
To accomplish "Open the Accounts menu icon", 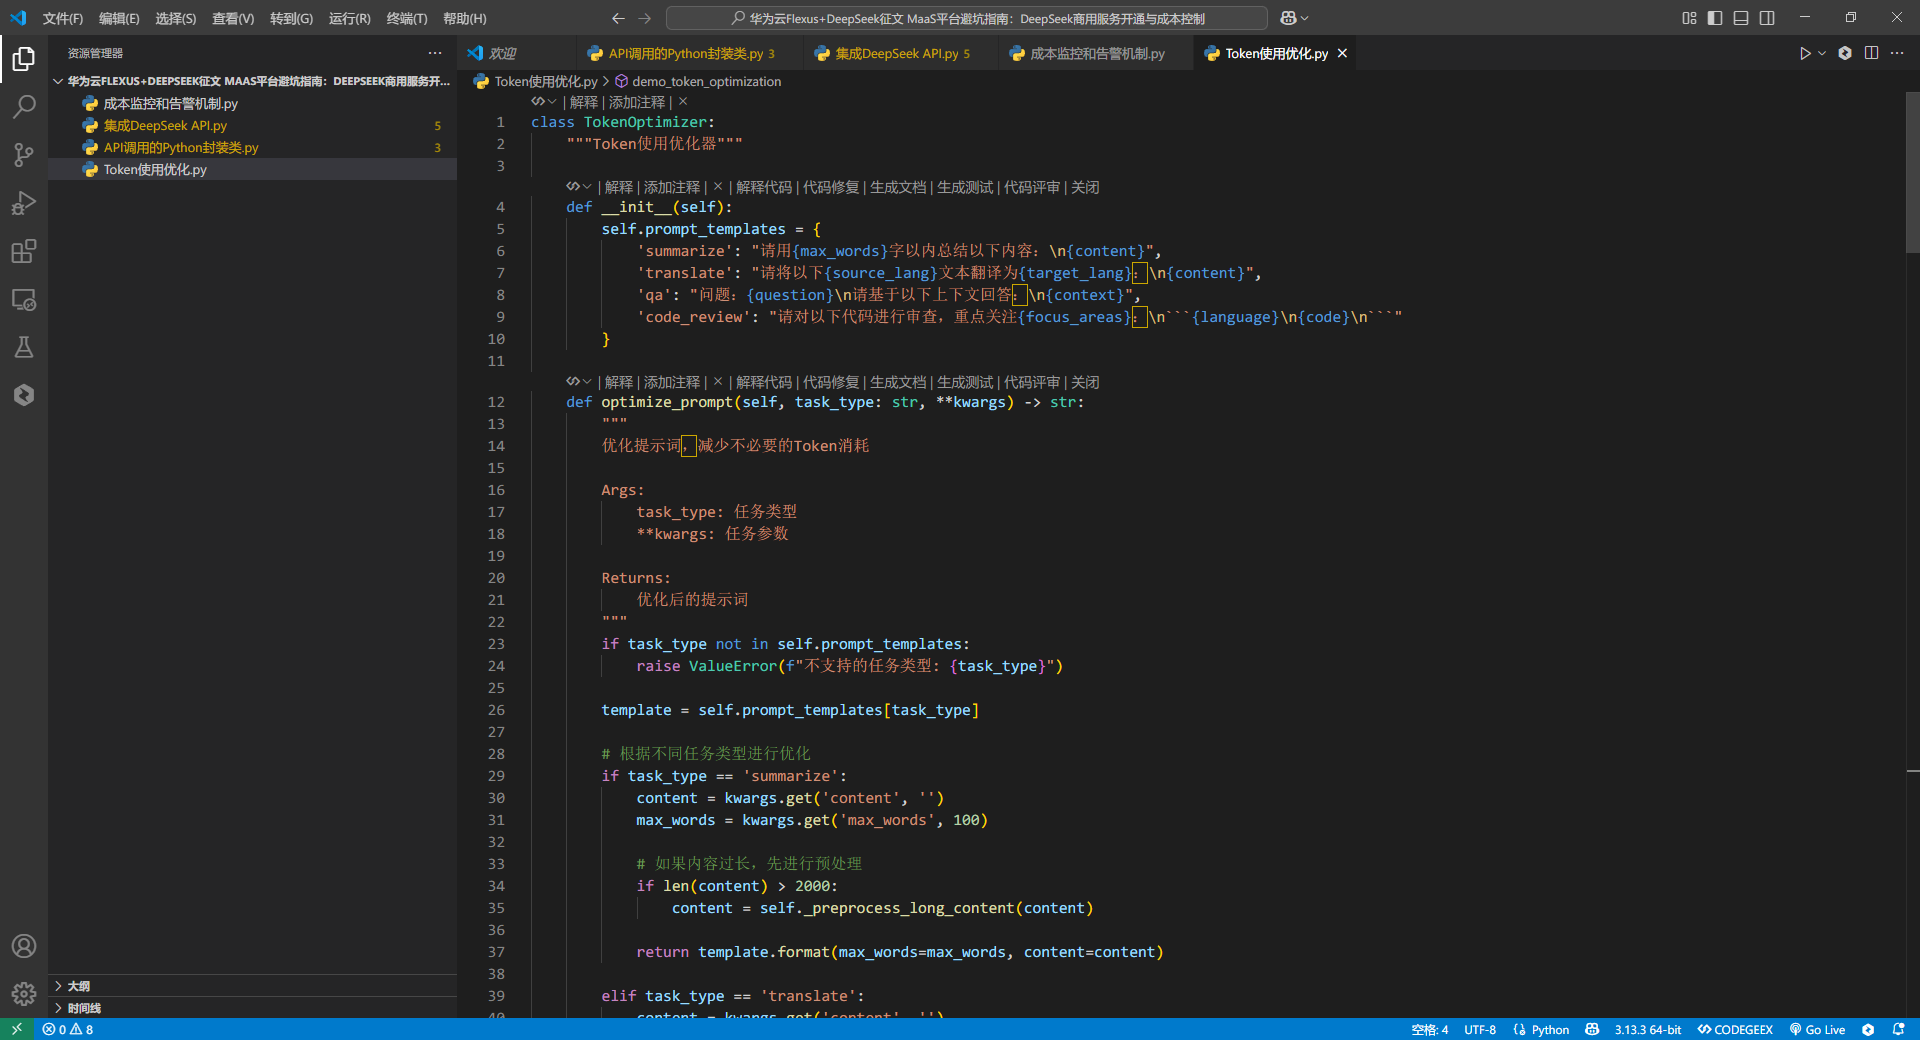I will [24, 946].
